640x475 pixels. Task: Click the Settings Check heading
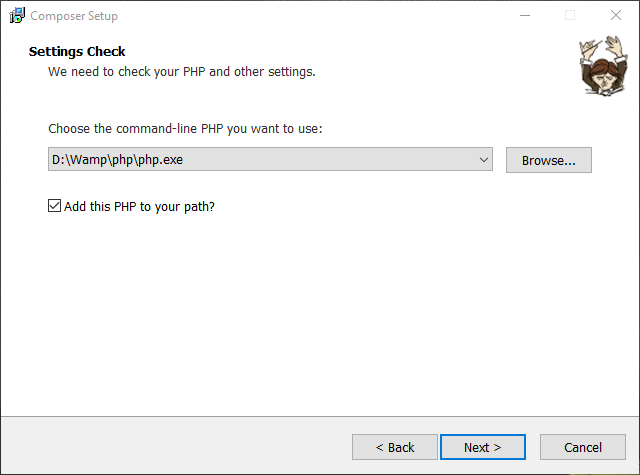coord(77,51)
